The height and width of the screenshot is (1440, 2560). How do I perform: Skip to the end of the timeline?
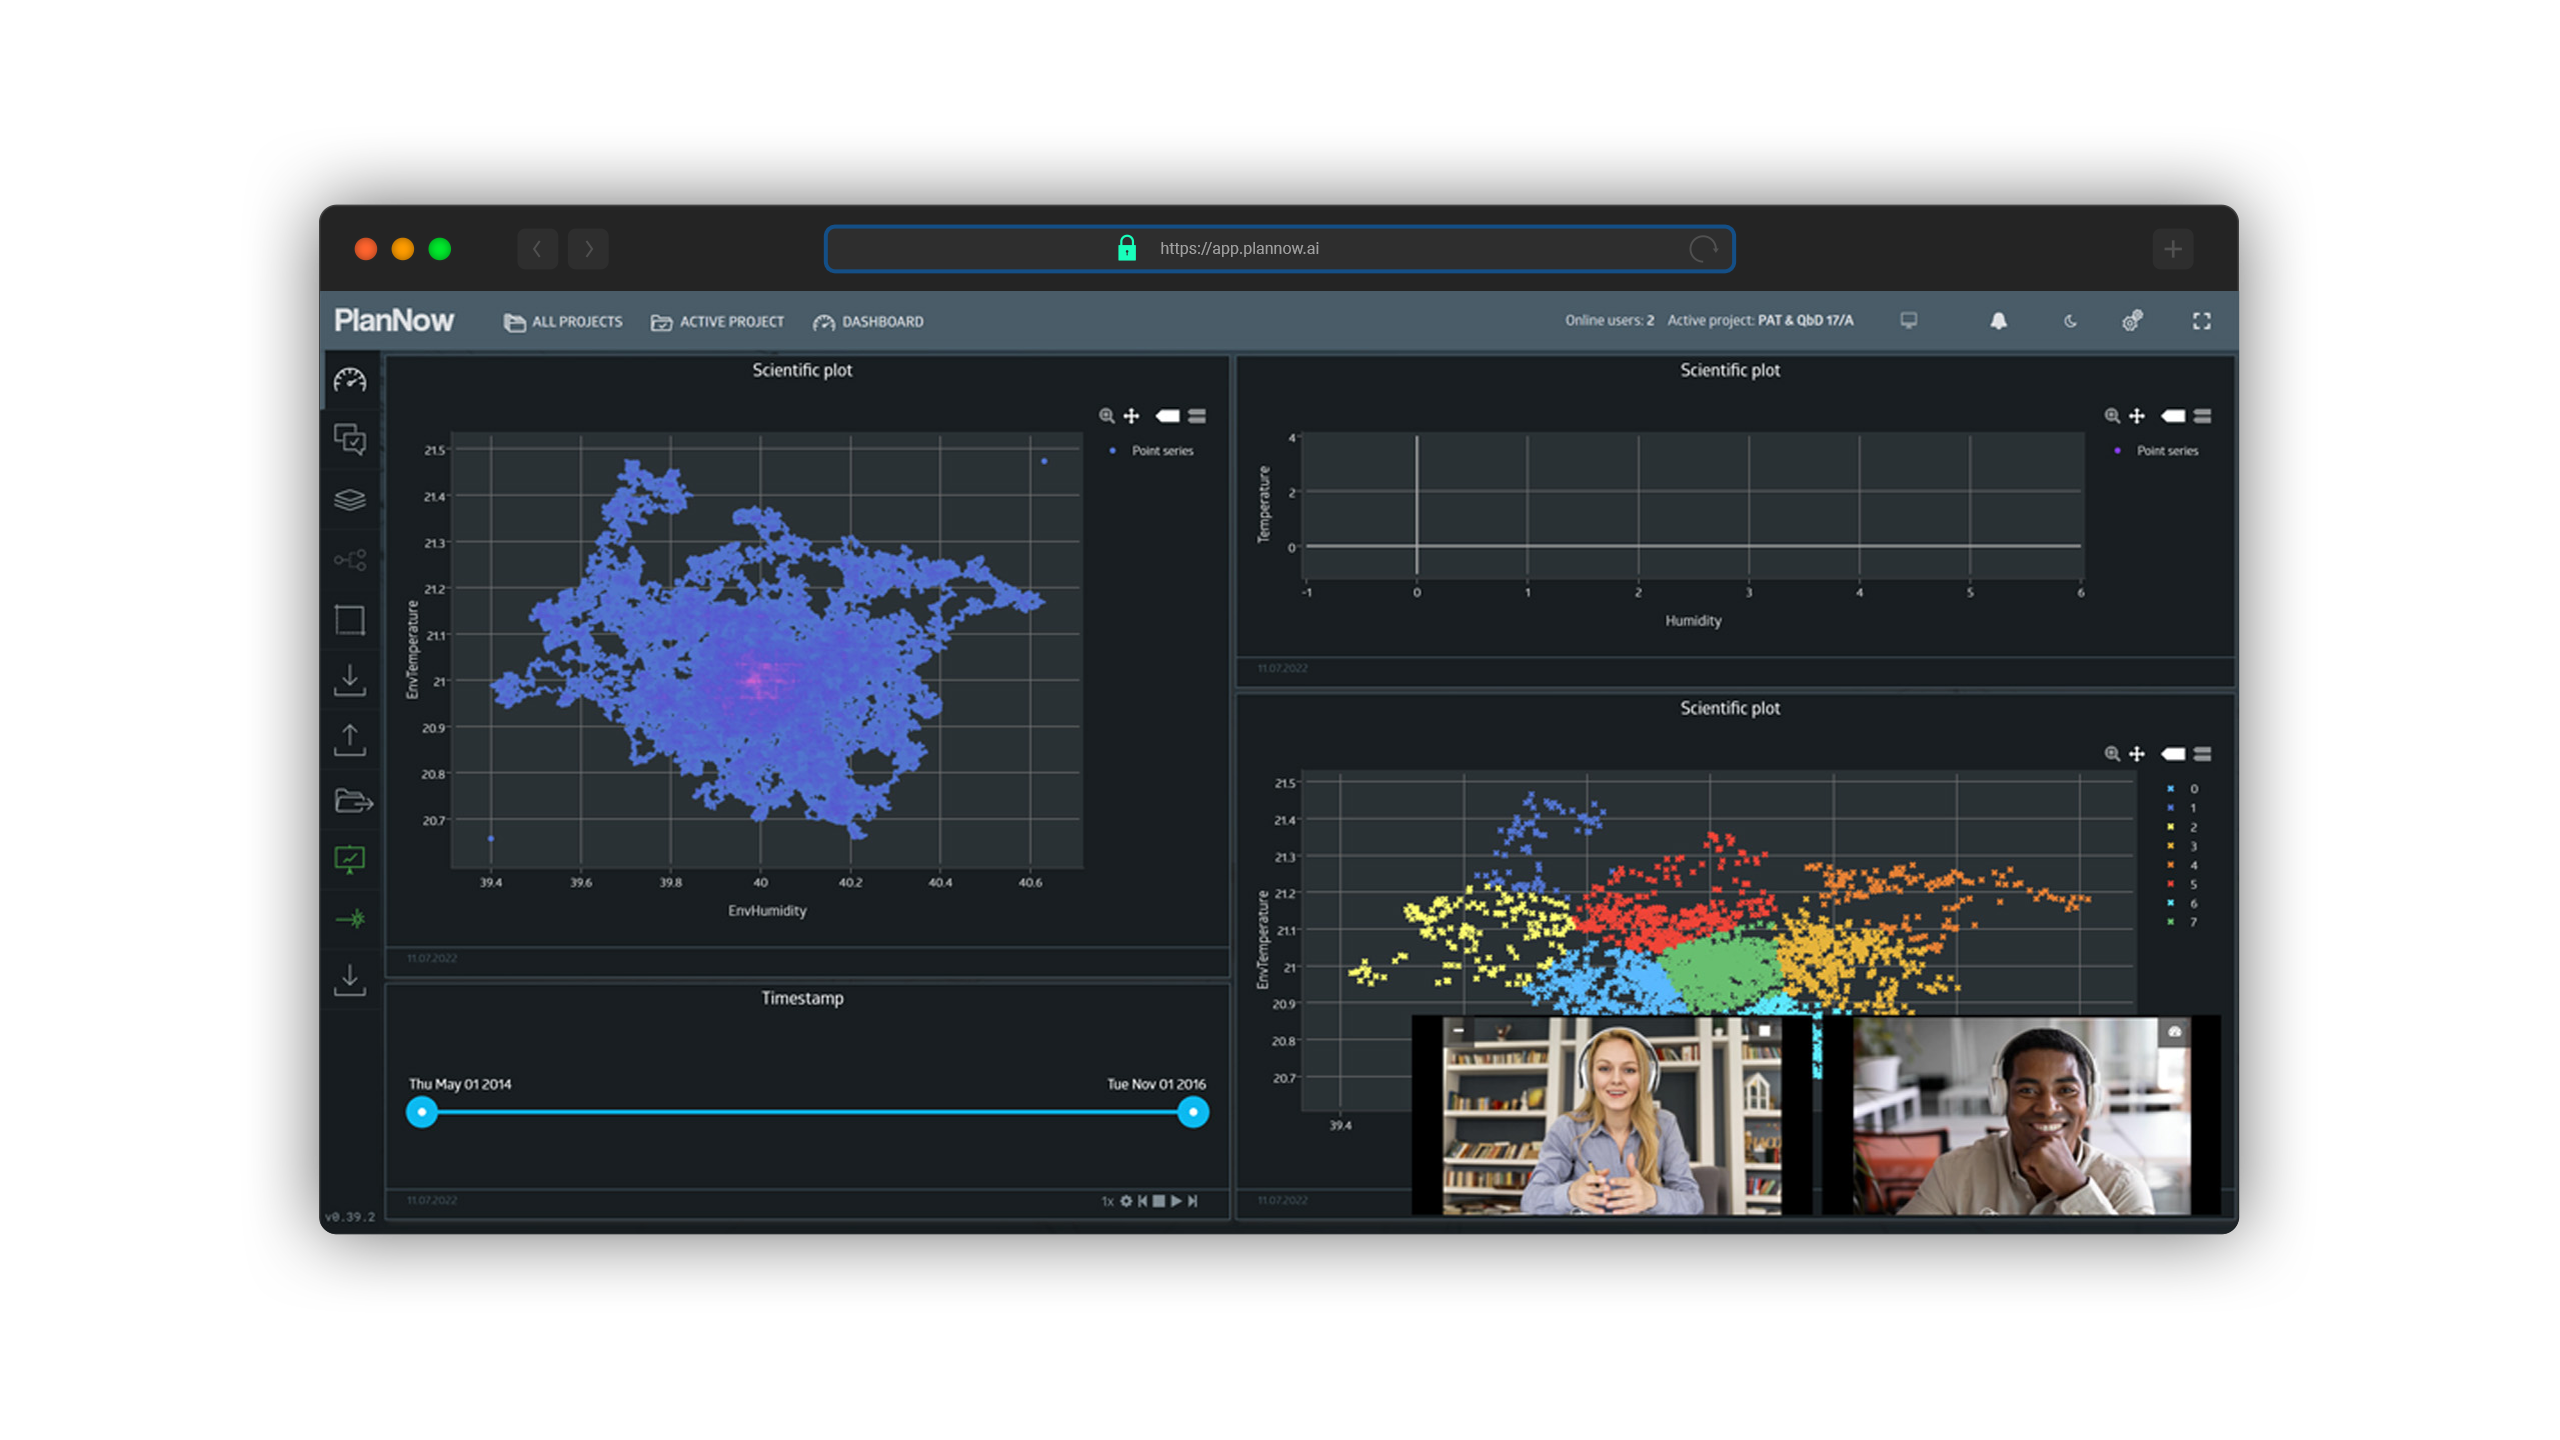1193,1201
